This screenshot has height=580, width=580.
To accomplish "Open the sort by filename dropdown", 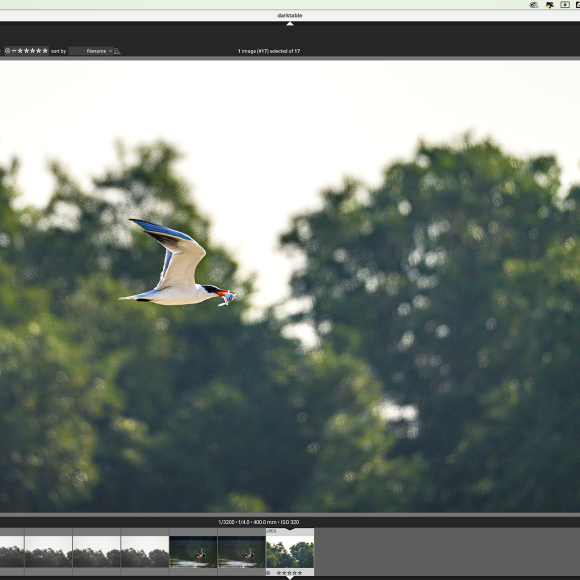I will click(91, 51).
